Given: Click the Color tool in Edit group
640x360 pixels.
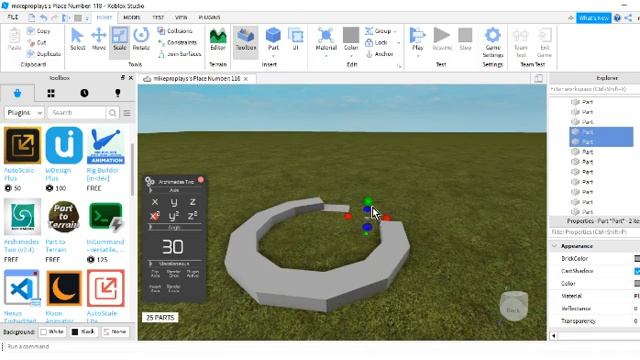Looking at the screenshot, I should (x=351, y=38).
